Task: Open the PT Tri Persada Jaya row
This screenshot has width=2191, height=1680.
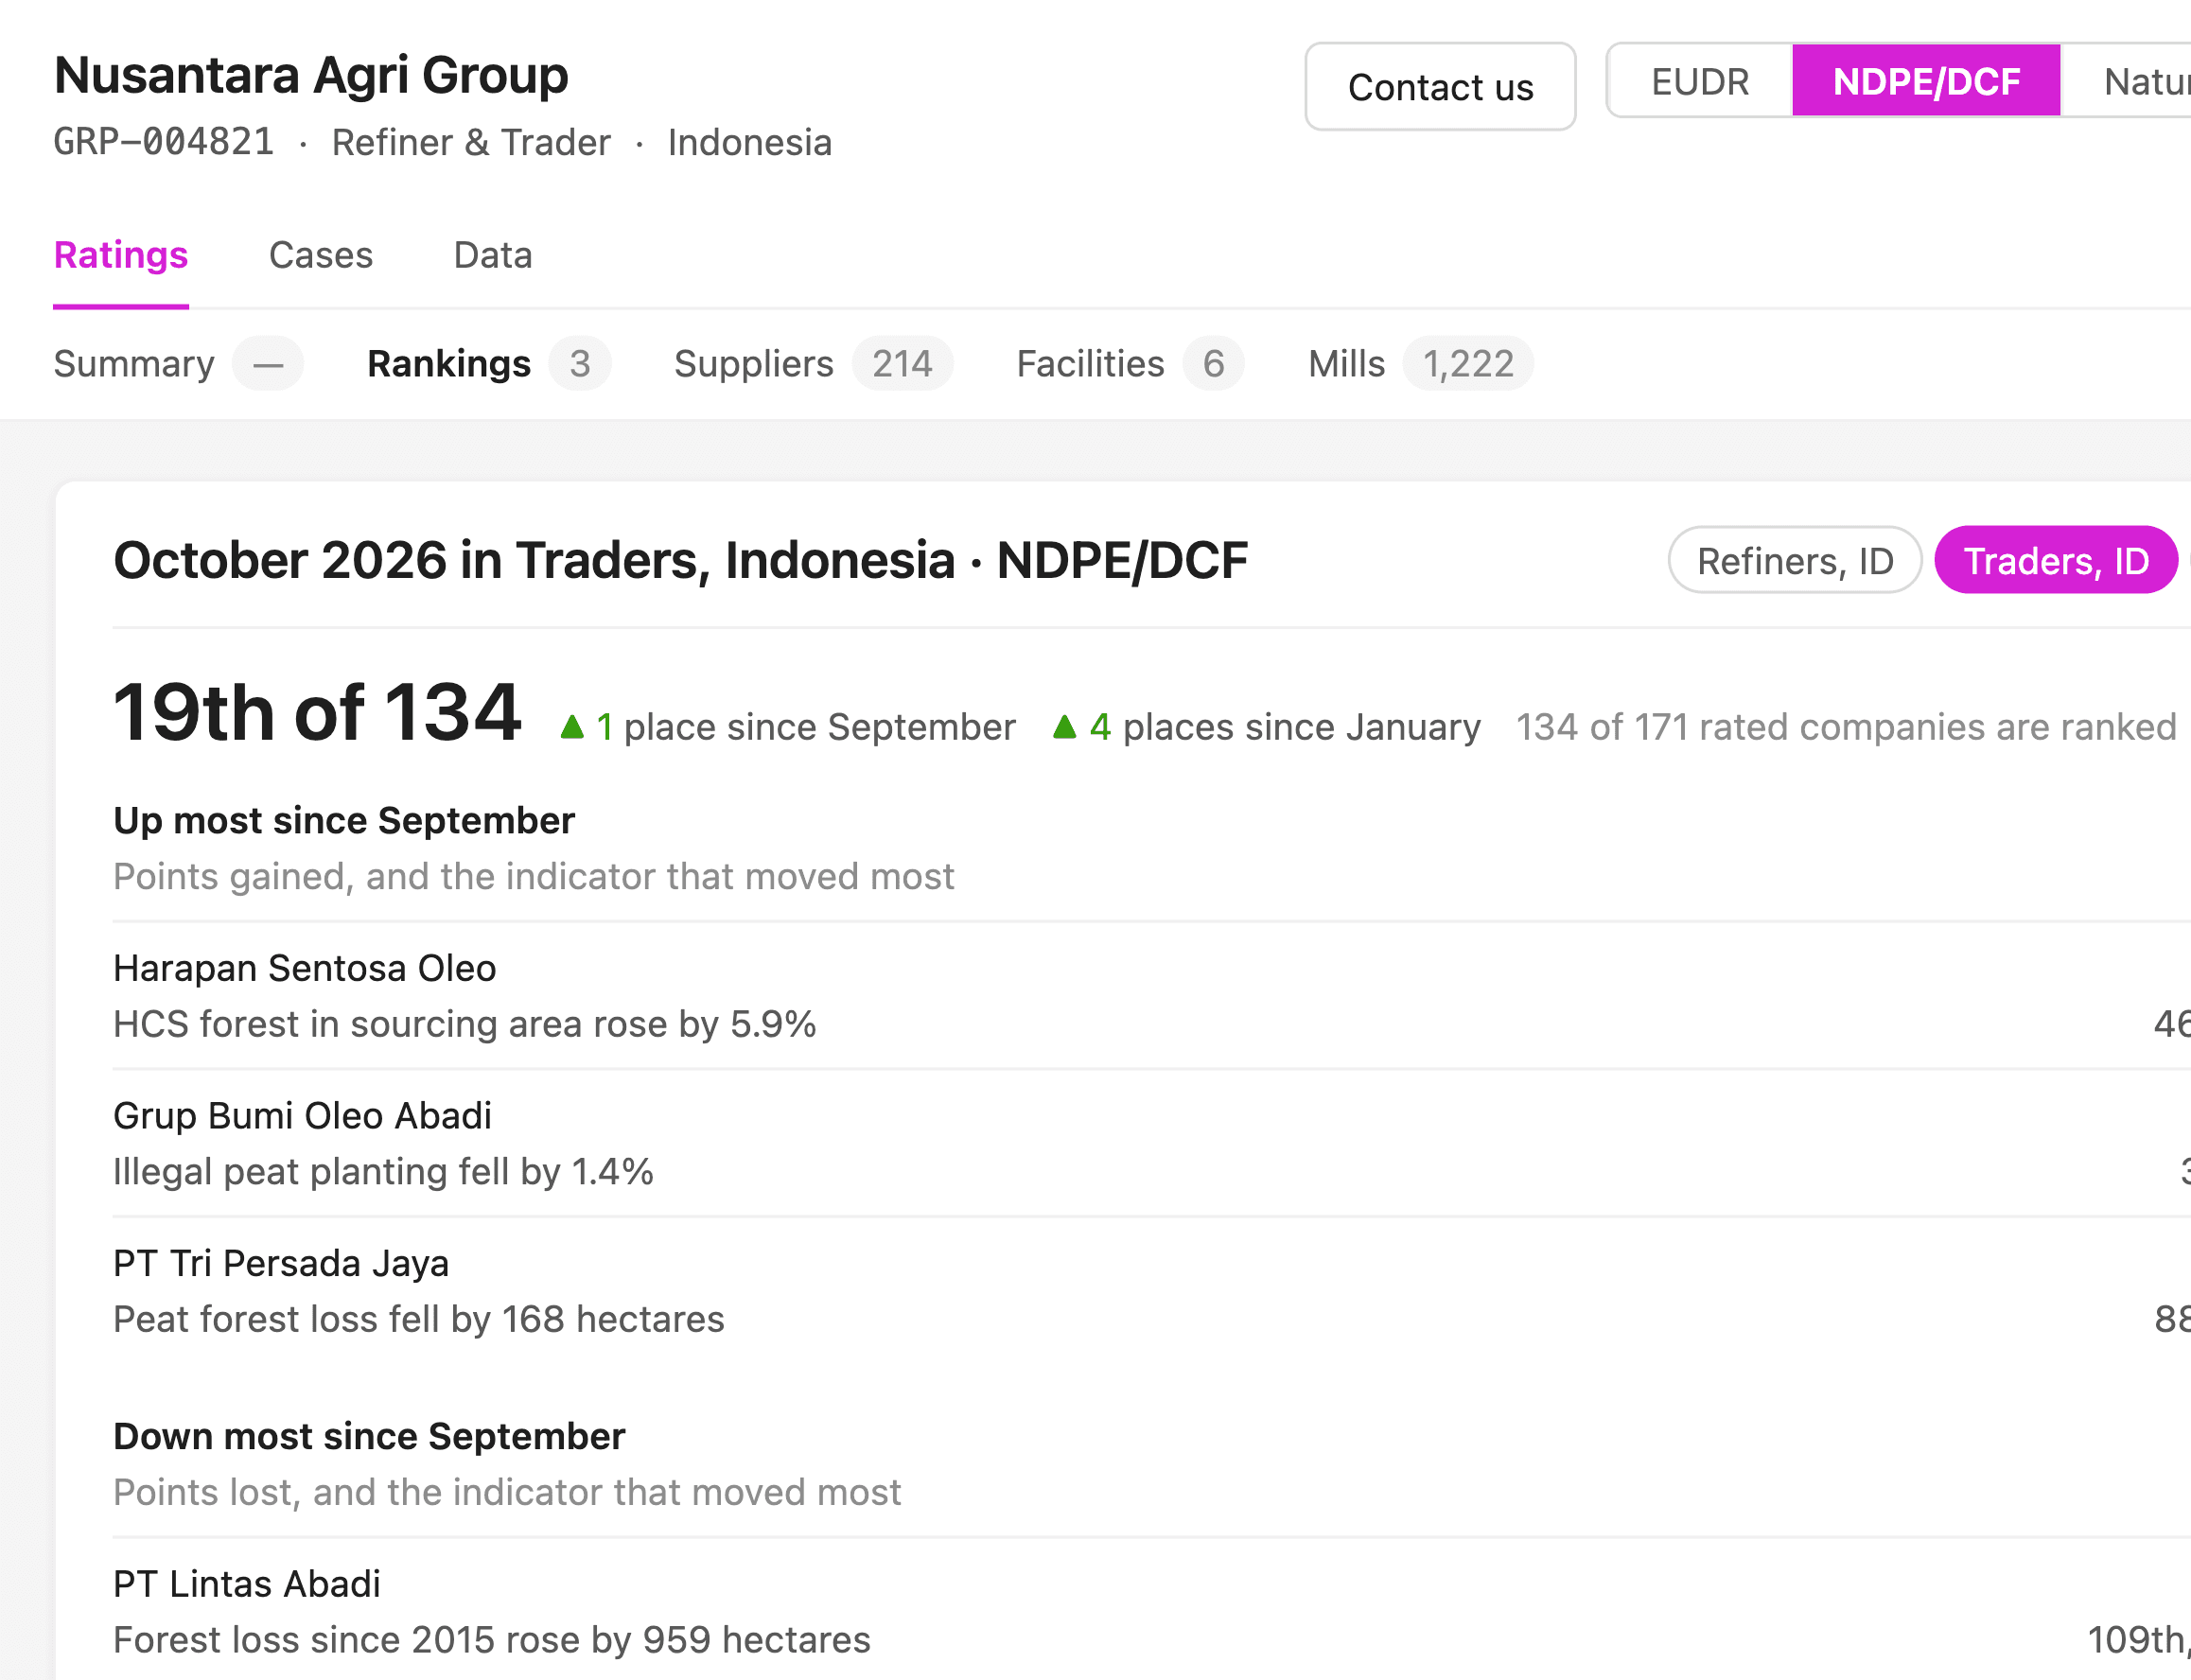Action: [1152, 1291]
